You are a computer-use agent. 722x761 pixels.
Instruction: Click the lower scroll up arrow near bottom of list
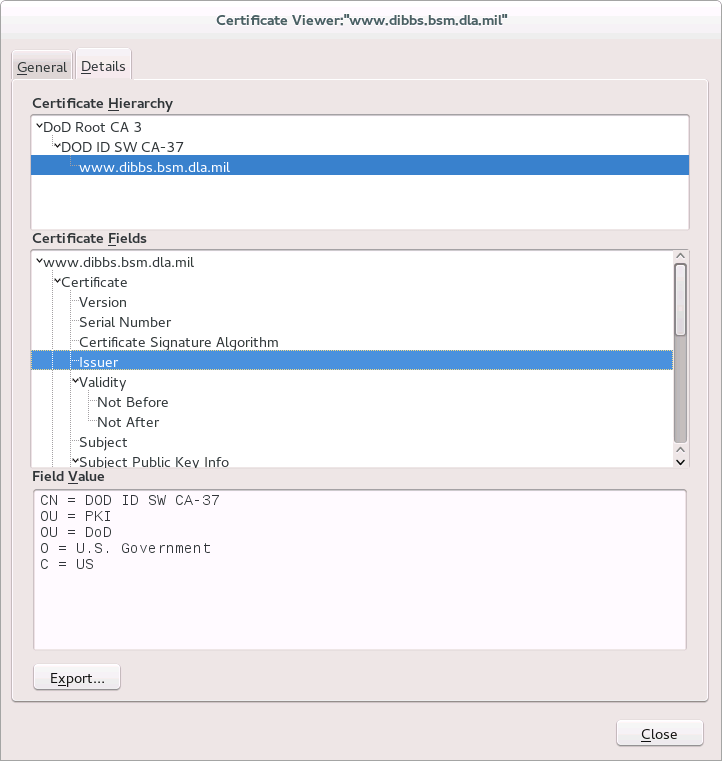coord(680,450)
